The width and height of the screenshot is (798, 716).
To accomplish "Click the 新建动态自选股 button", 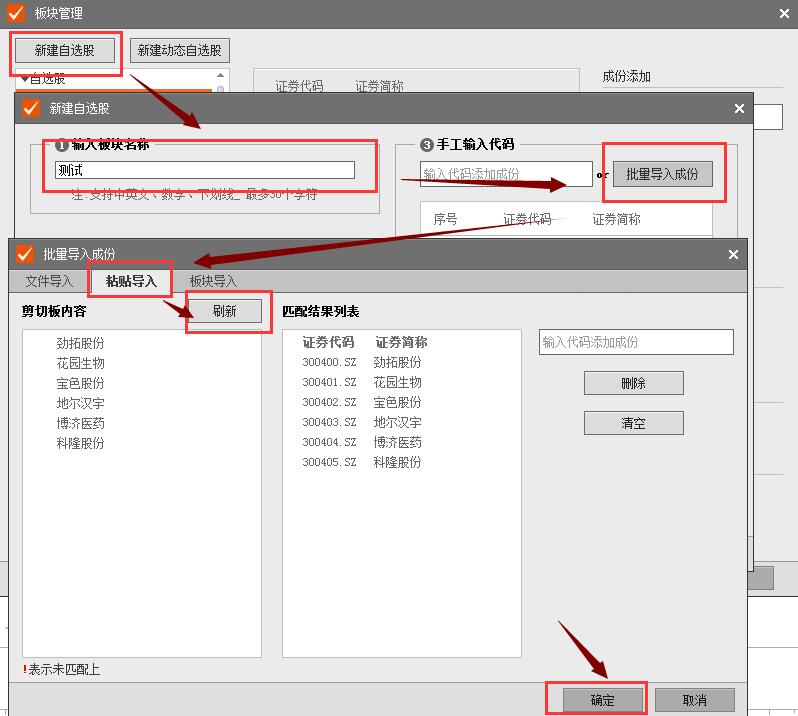I will pos(180,50).
